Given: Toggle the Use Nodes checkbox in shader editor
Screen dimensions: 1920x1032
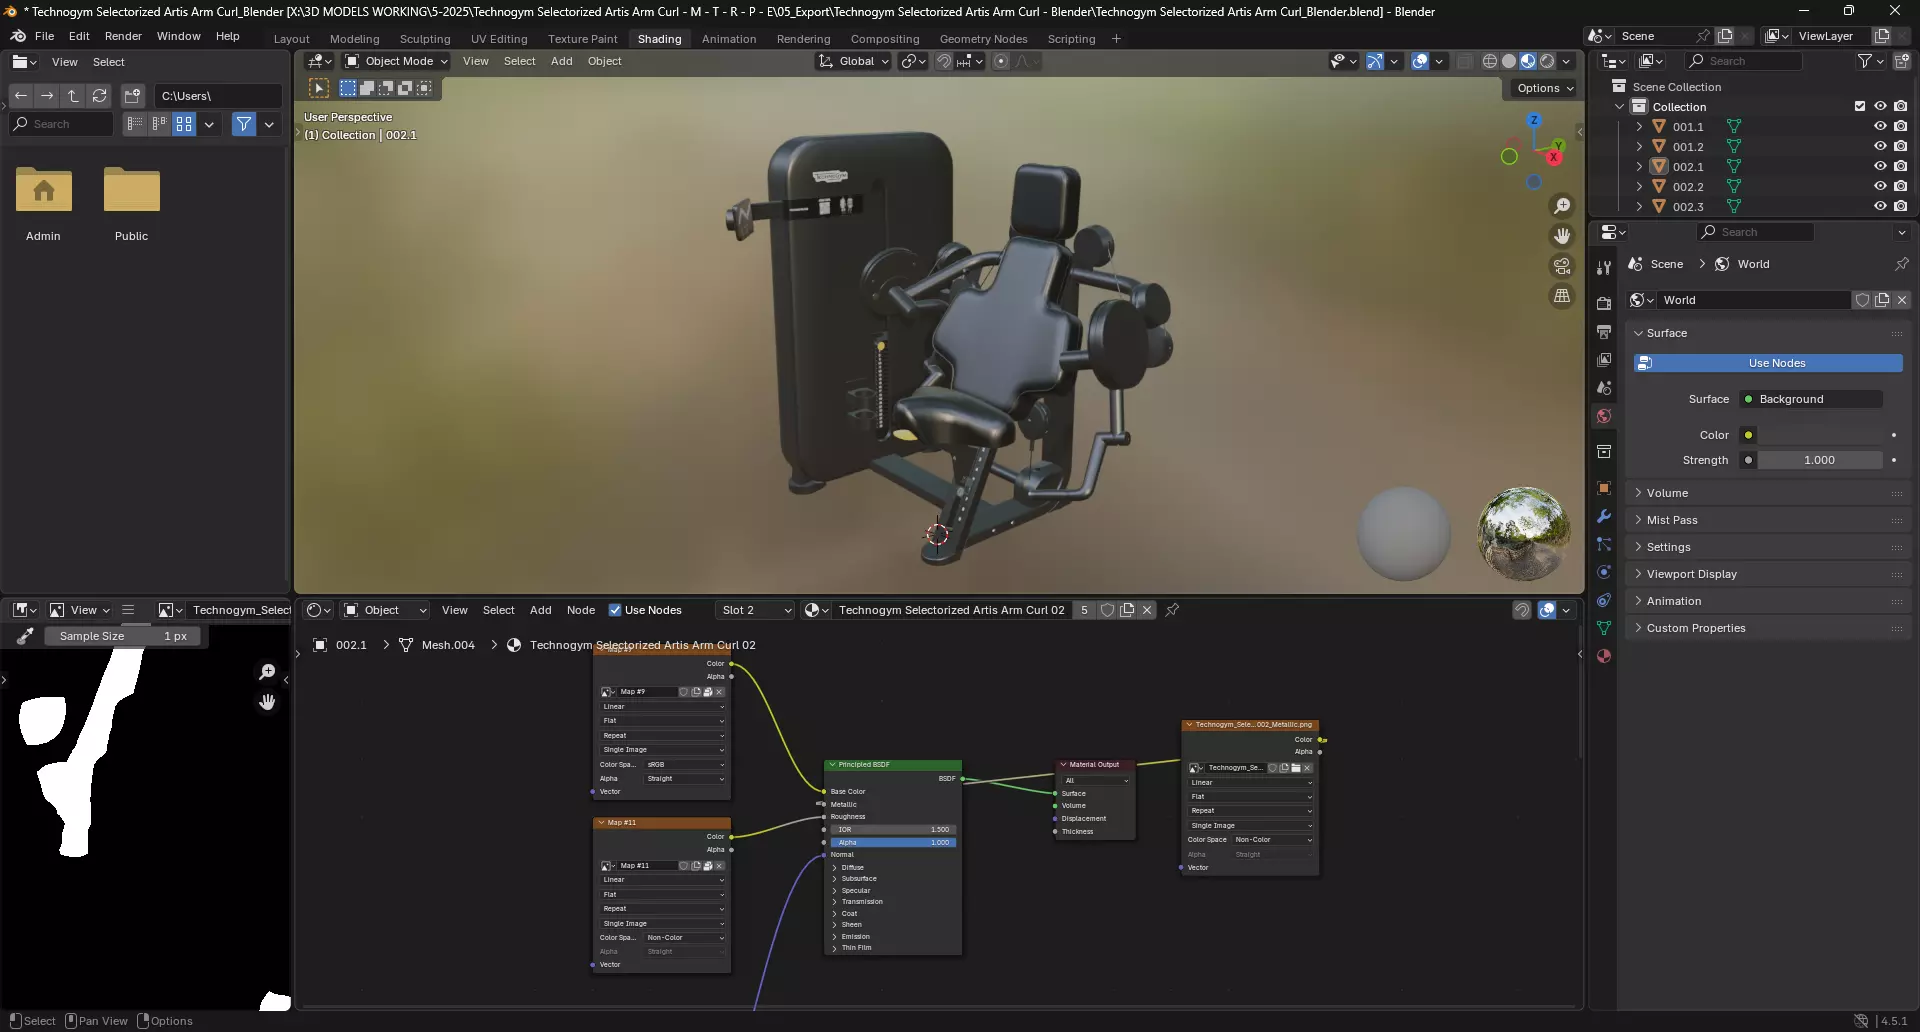Looking at the screenshot, I should pos(615,610).
